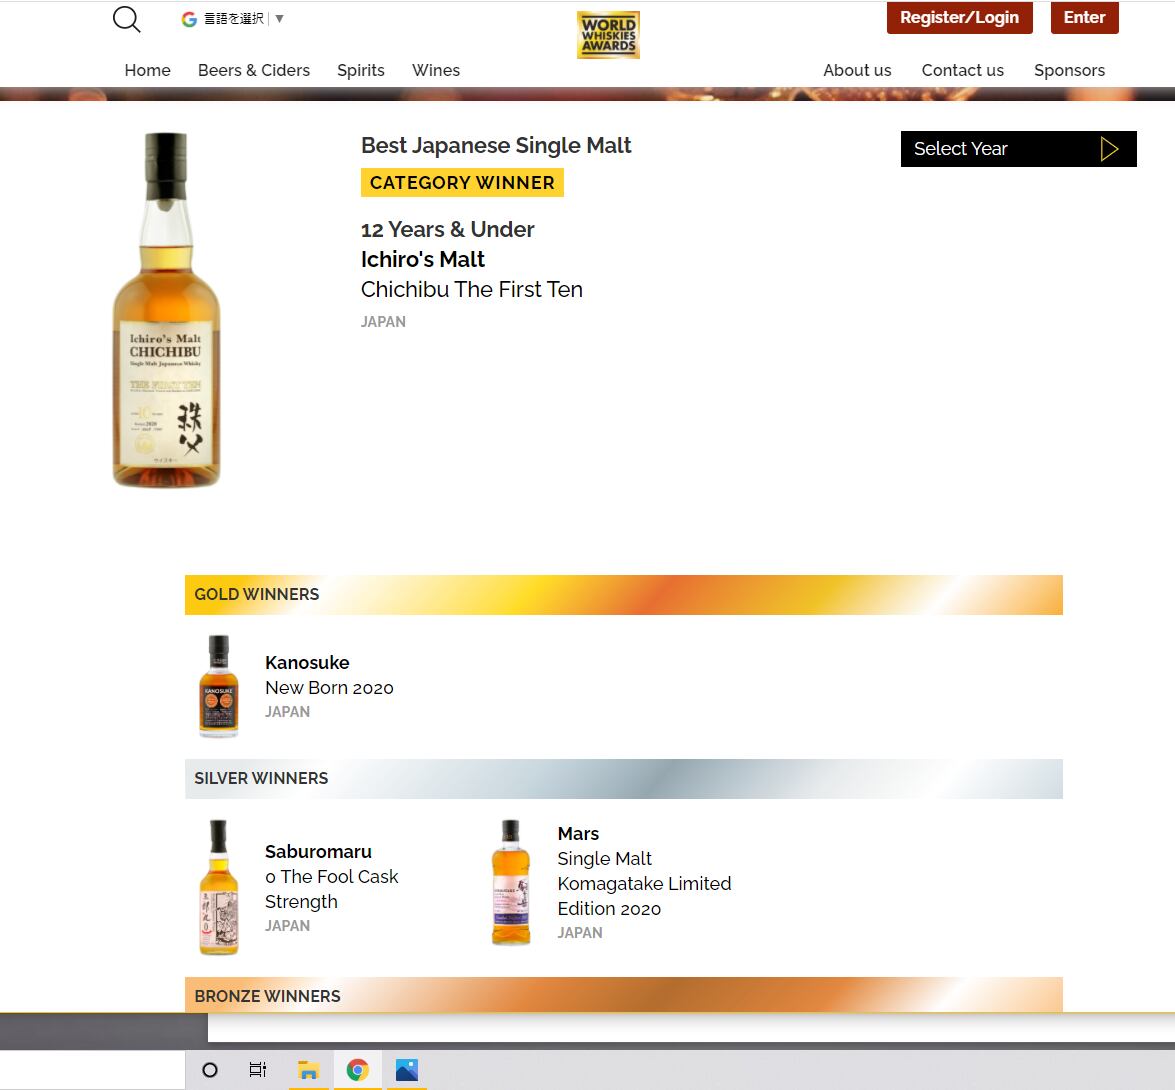Click the Gold Winners header bar
The image size is (1175, 1090).
tap(623, 595)
